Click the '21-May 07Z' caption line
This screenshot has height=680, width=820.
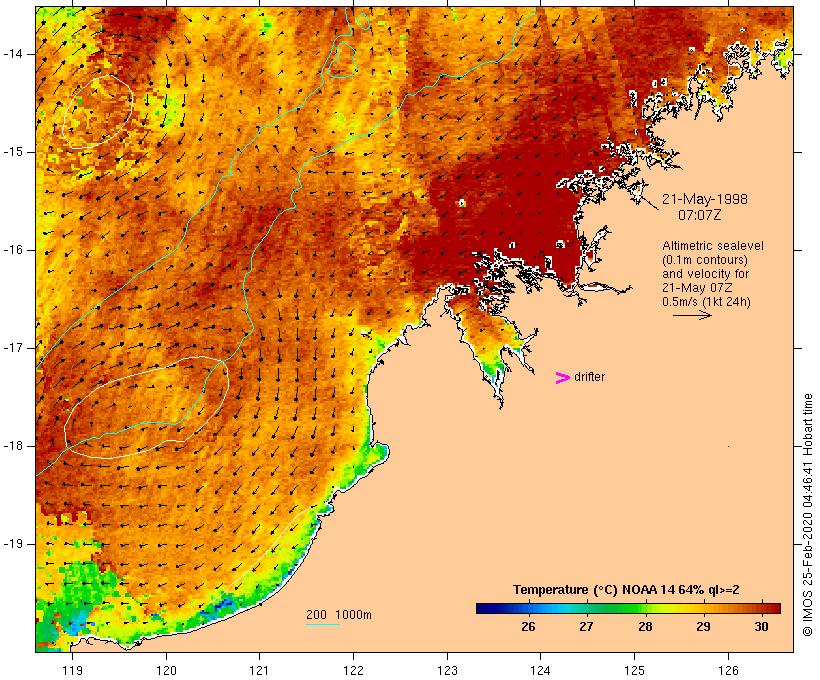point(697,288)
